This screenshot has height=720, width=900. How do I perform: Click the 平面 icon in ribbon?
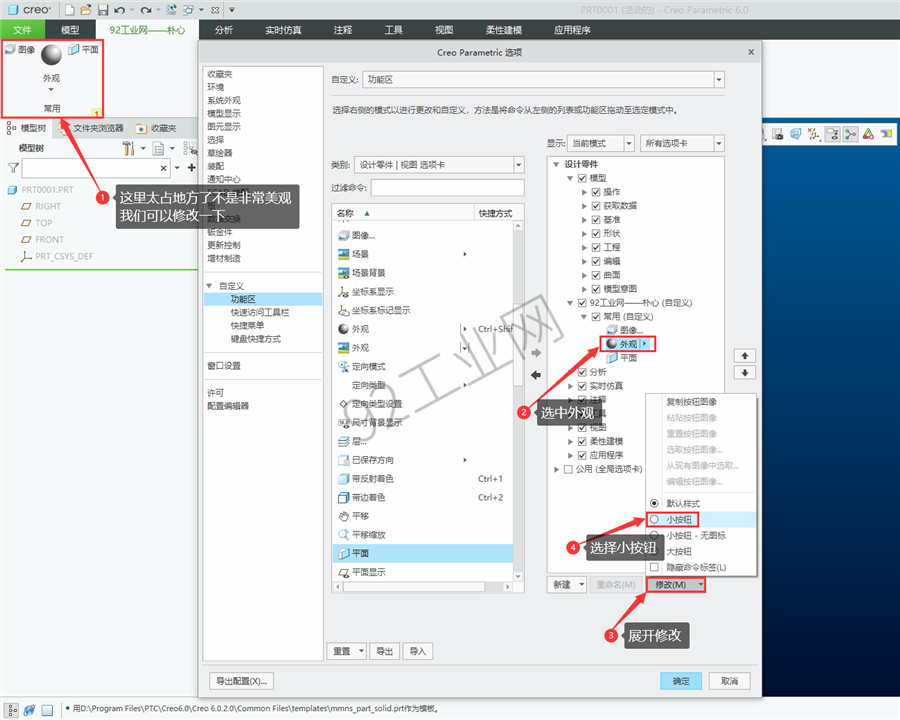(73, 49)
